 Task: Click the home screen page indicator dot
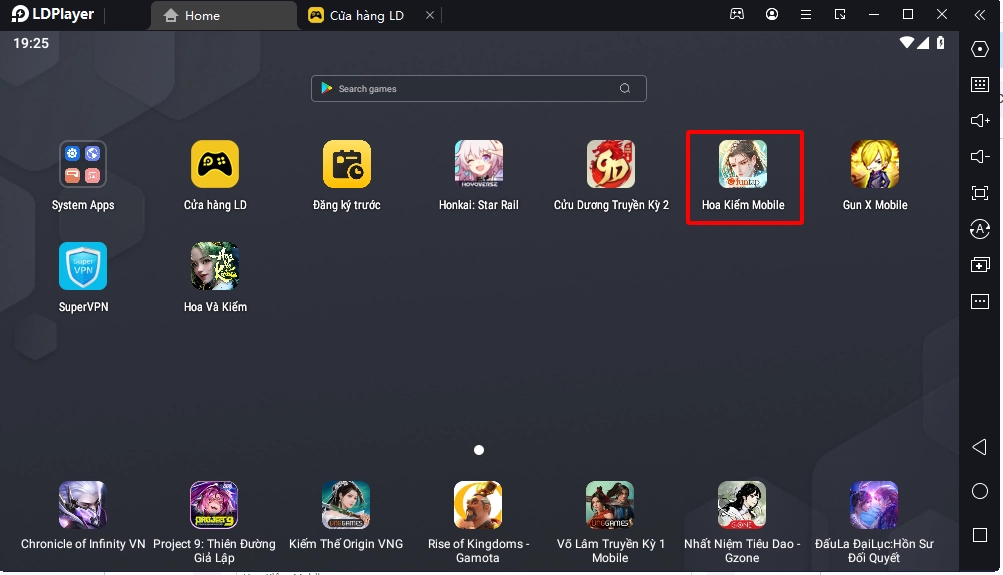click(x=478, y=450)
